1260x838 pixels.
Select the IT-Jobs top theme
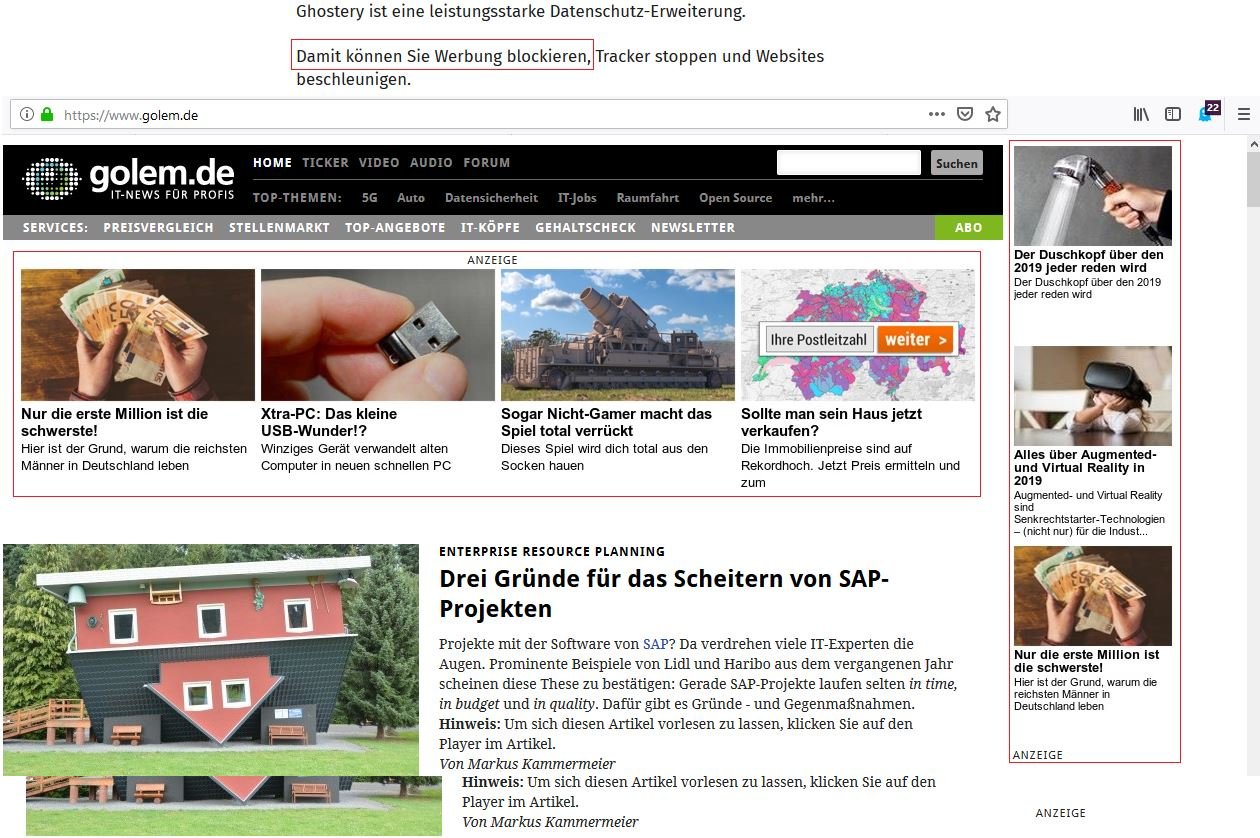pos(577,198)
